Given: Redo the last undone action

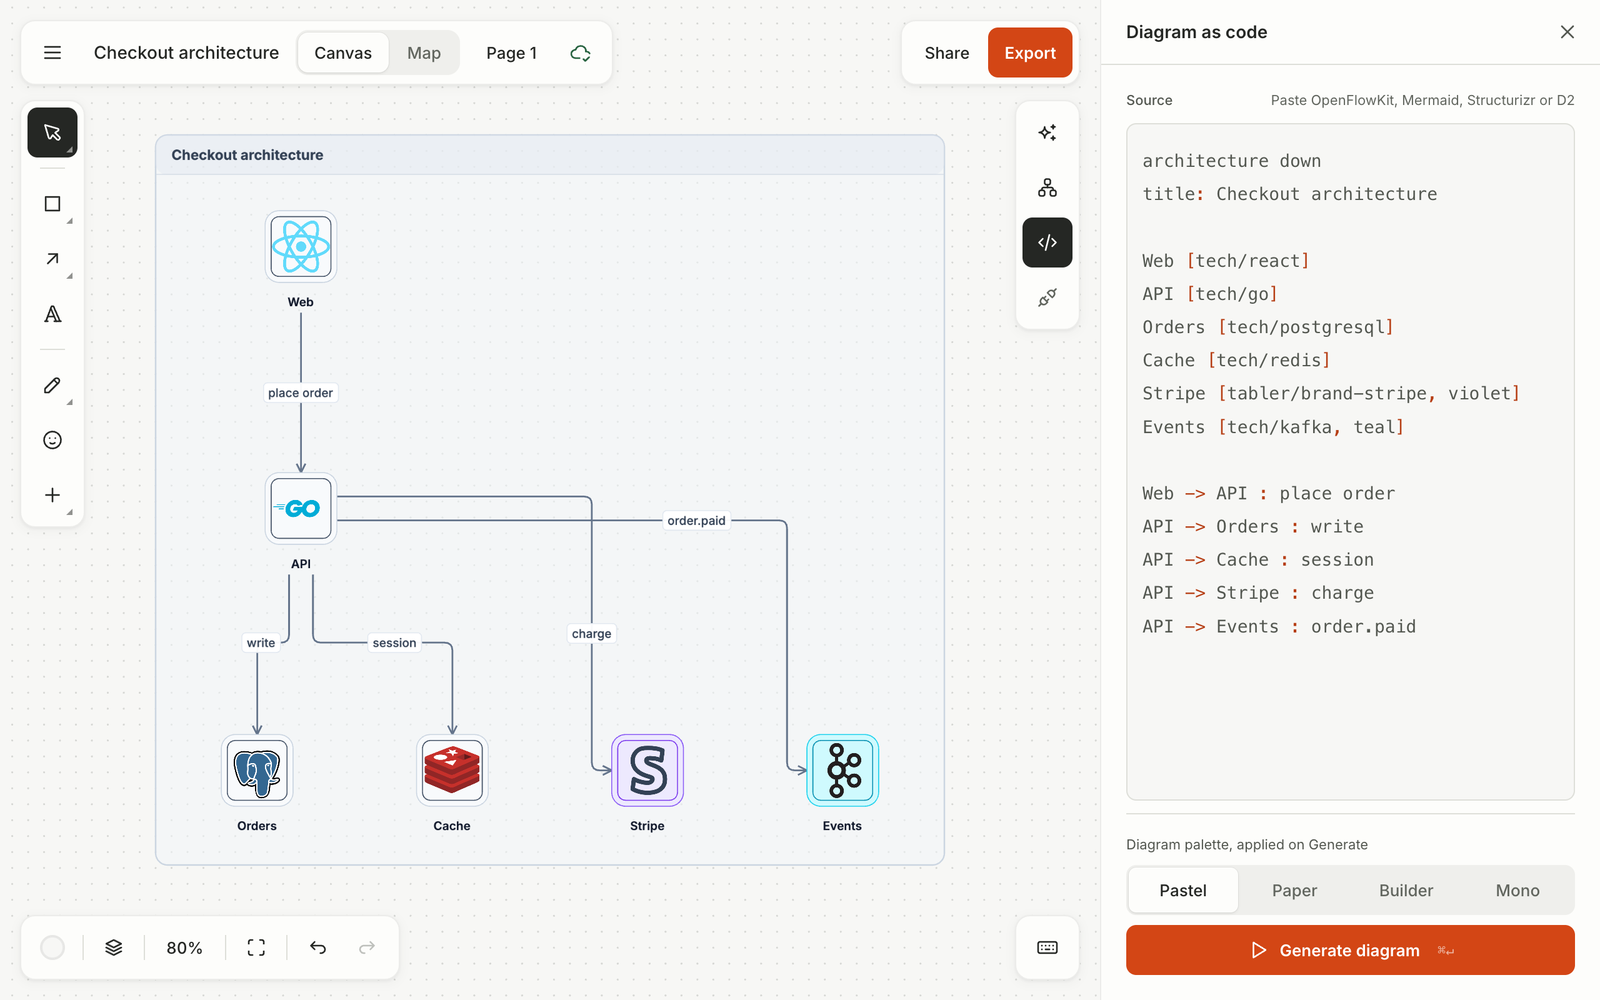Looking at the screenshot, I should [x=367, y=948].
